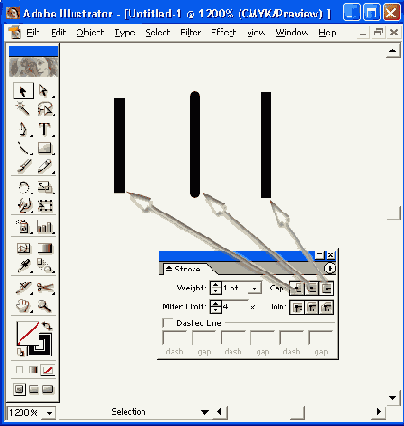This screenshot has width=404, height=426.
Task: Open the Stroke palette flyout menu
Action: (330, 268)
